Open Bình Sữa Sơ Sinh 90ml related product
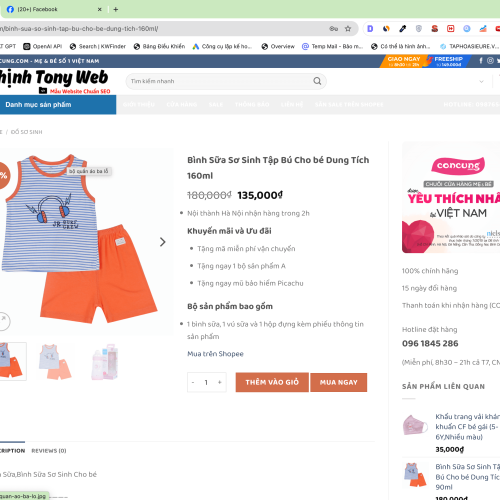Viewport: 500px width, 500px height. point(467,477)
